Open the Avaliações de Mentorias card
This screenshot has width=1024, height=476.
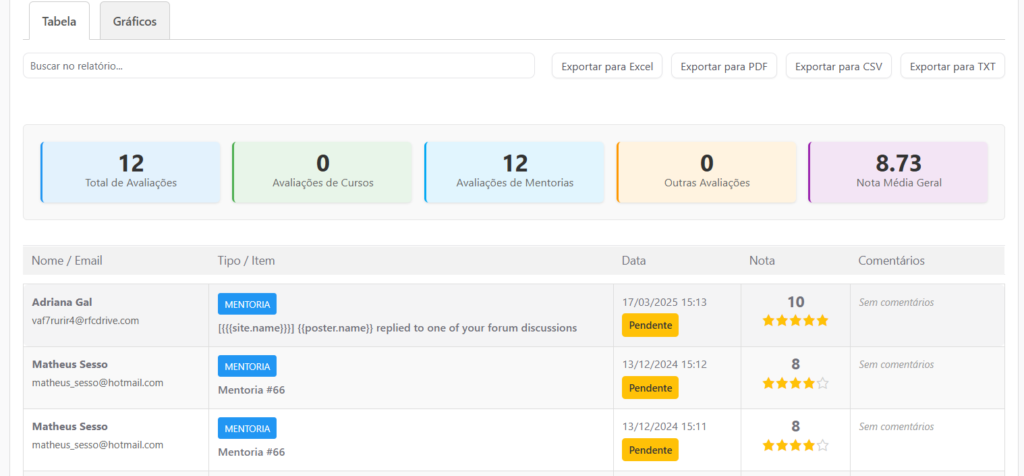(x=514, y=172)
